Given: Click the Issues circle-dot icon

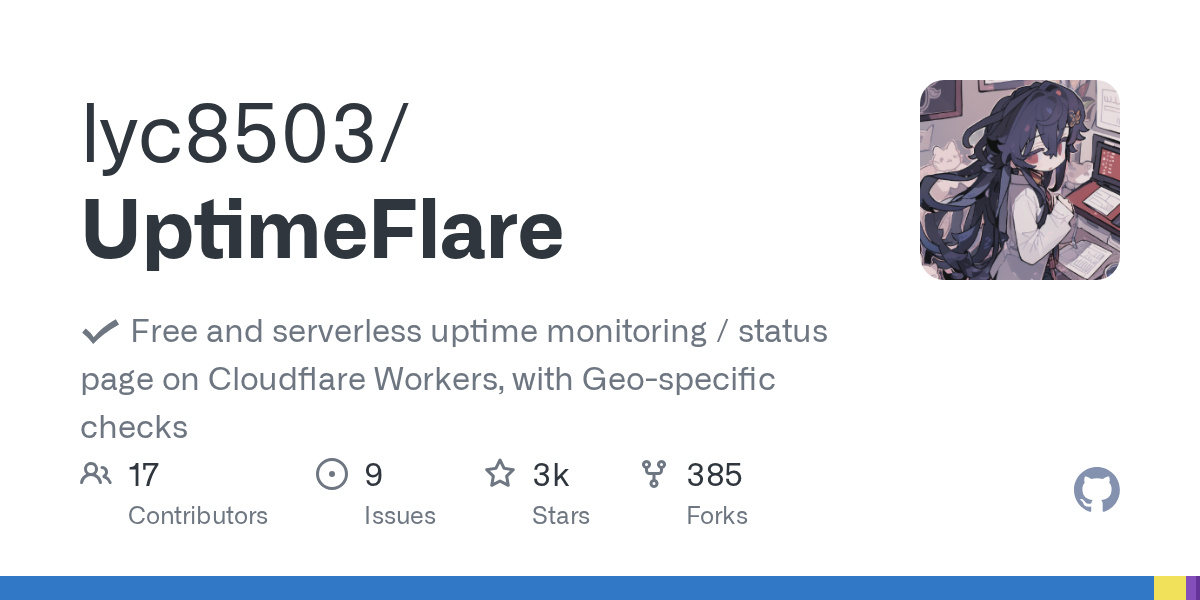Looking at the screenshot, I should point(331,474).
